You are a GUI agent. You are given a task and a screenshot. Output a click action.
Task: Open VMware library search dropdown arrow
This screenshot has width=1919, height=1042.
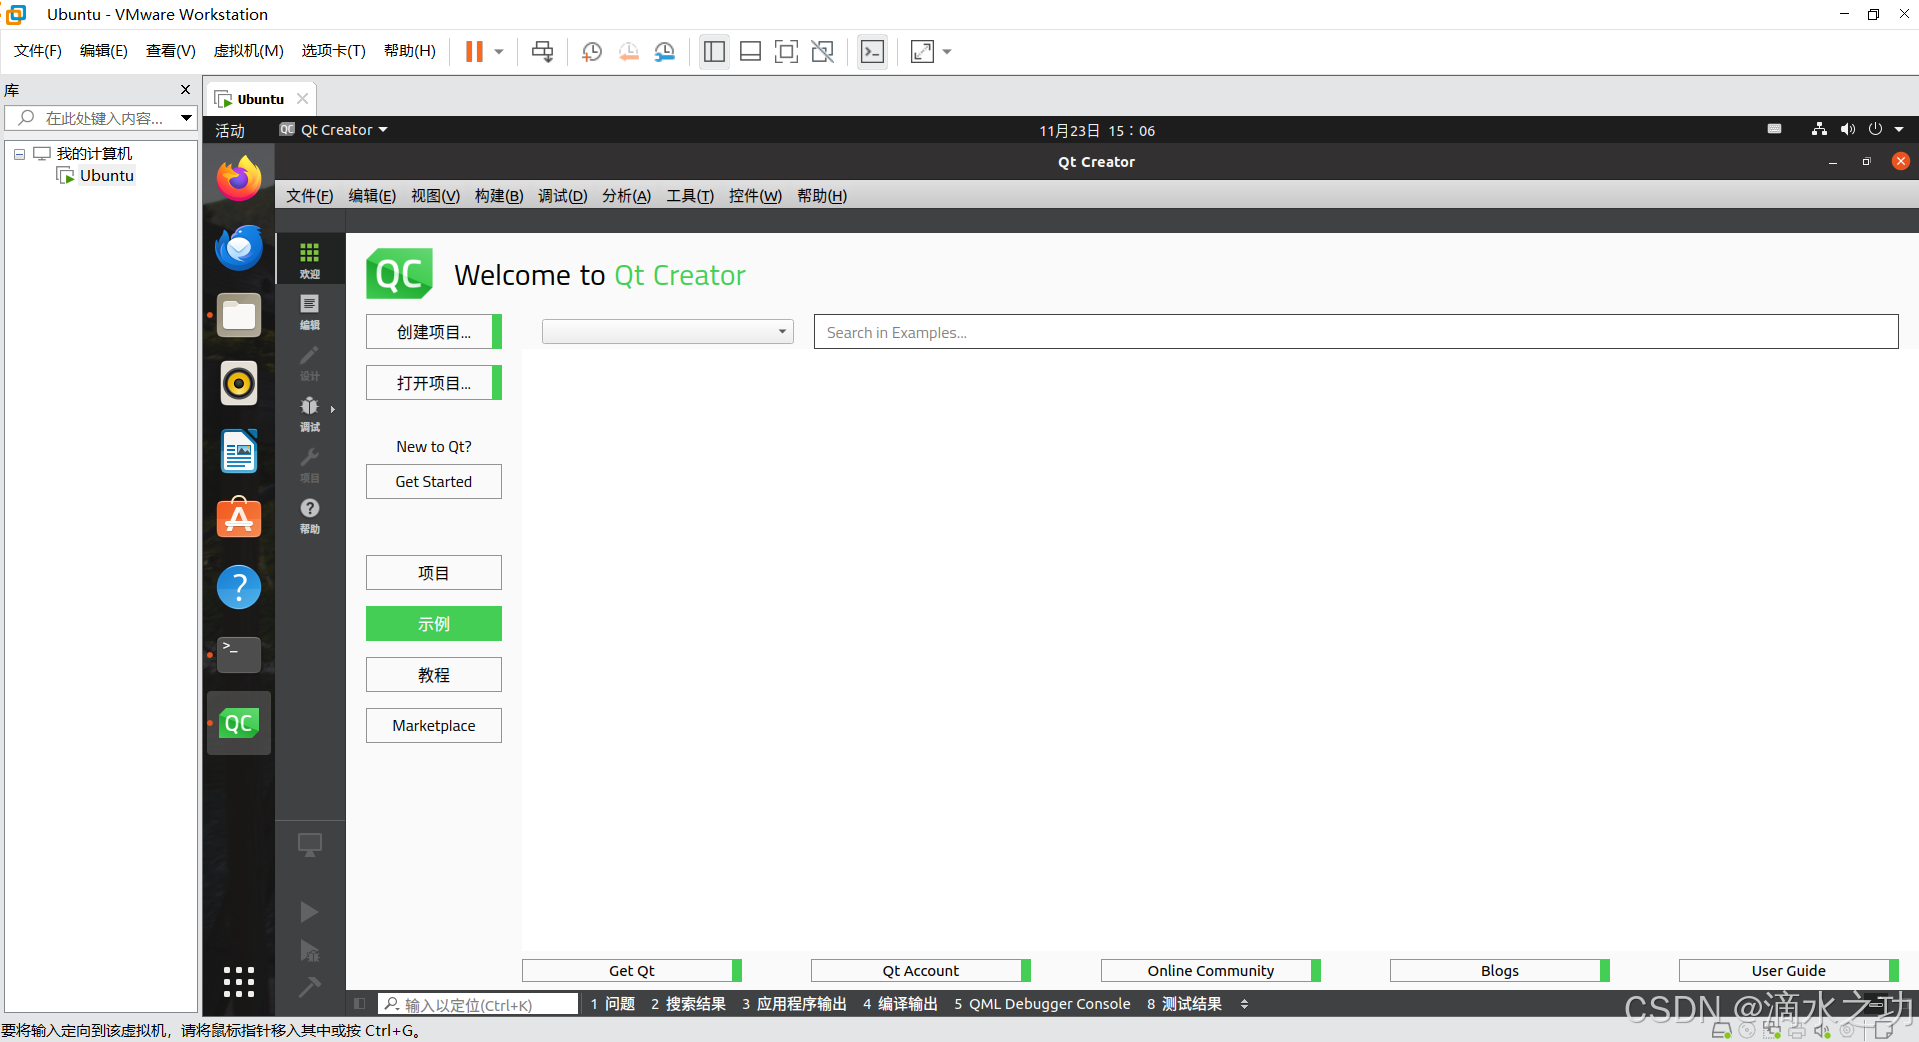[x=186, y=118]
